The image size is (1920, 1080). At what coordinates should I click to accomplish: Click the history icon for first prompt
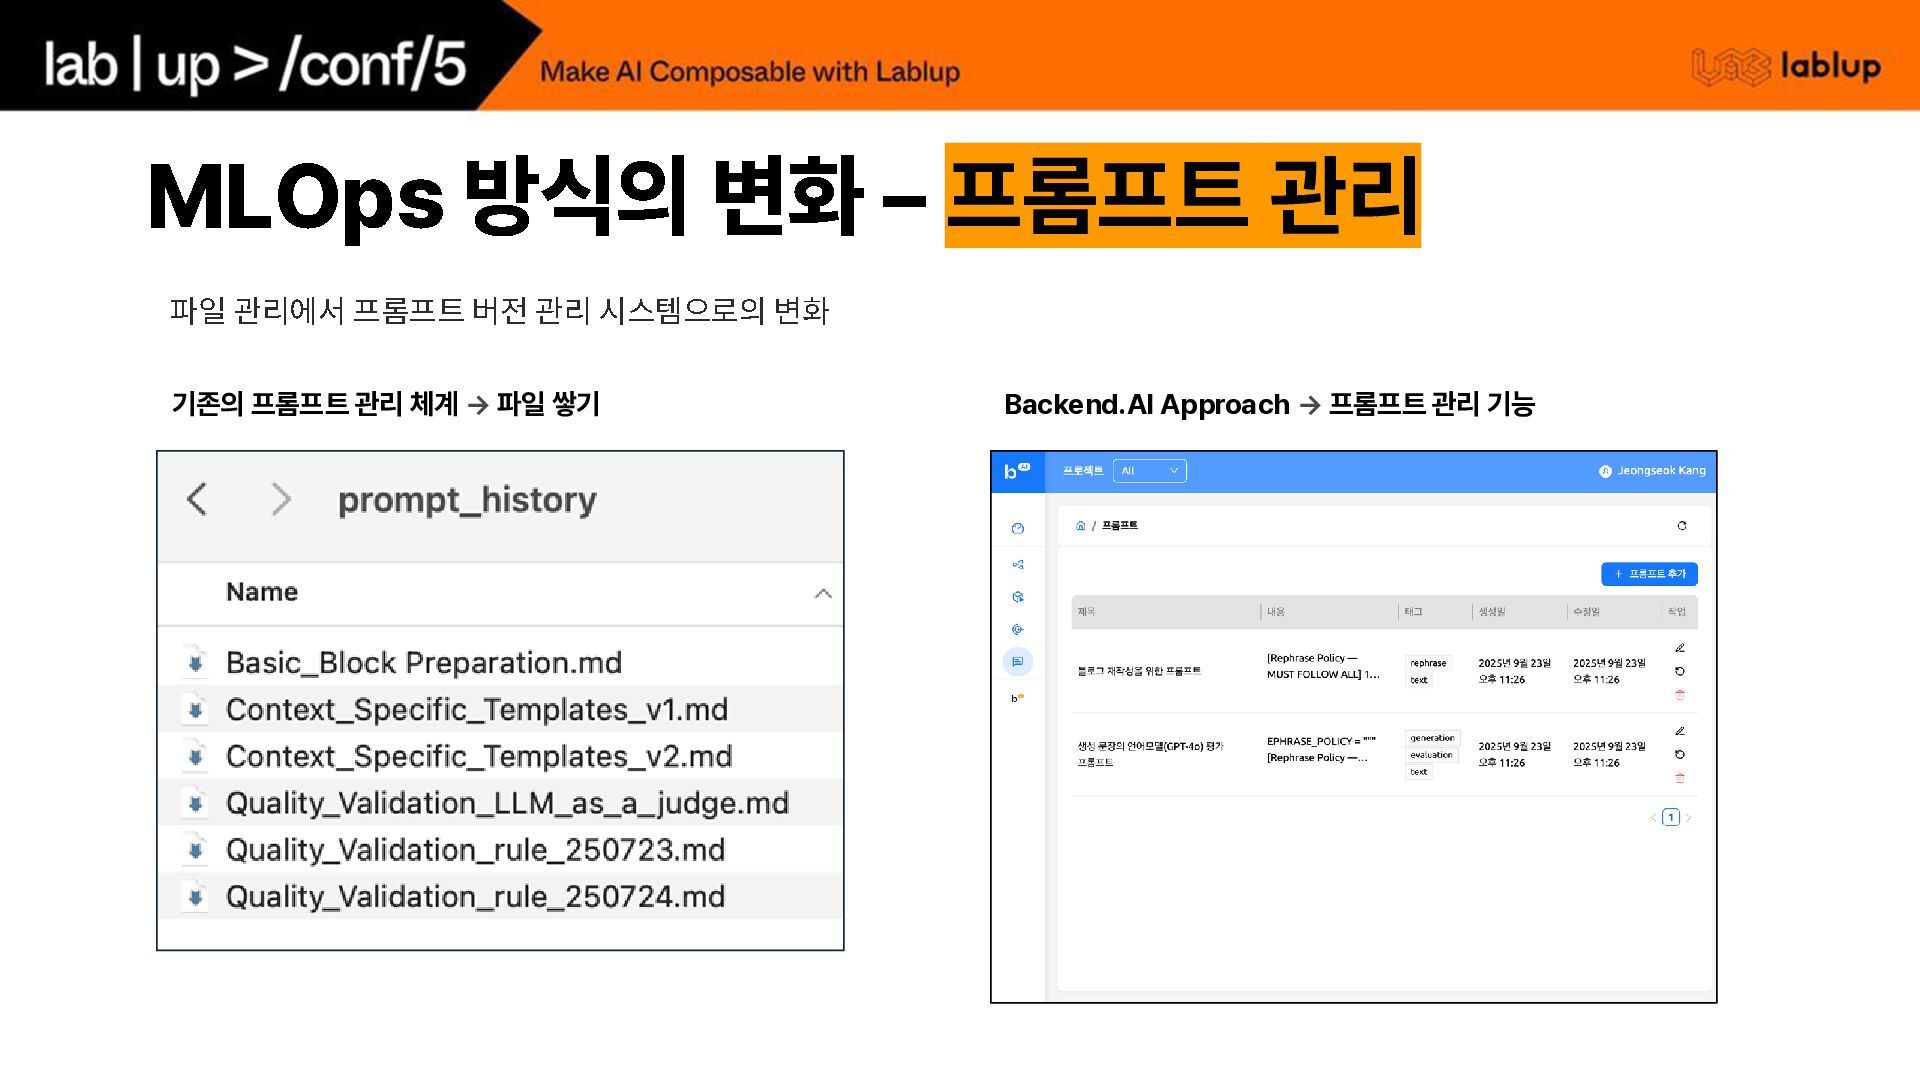1680,672
